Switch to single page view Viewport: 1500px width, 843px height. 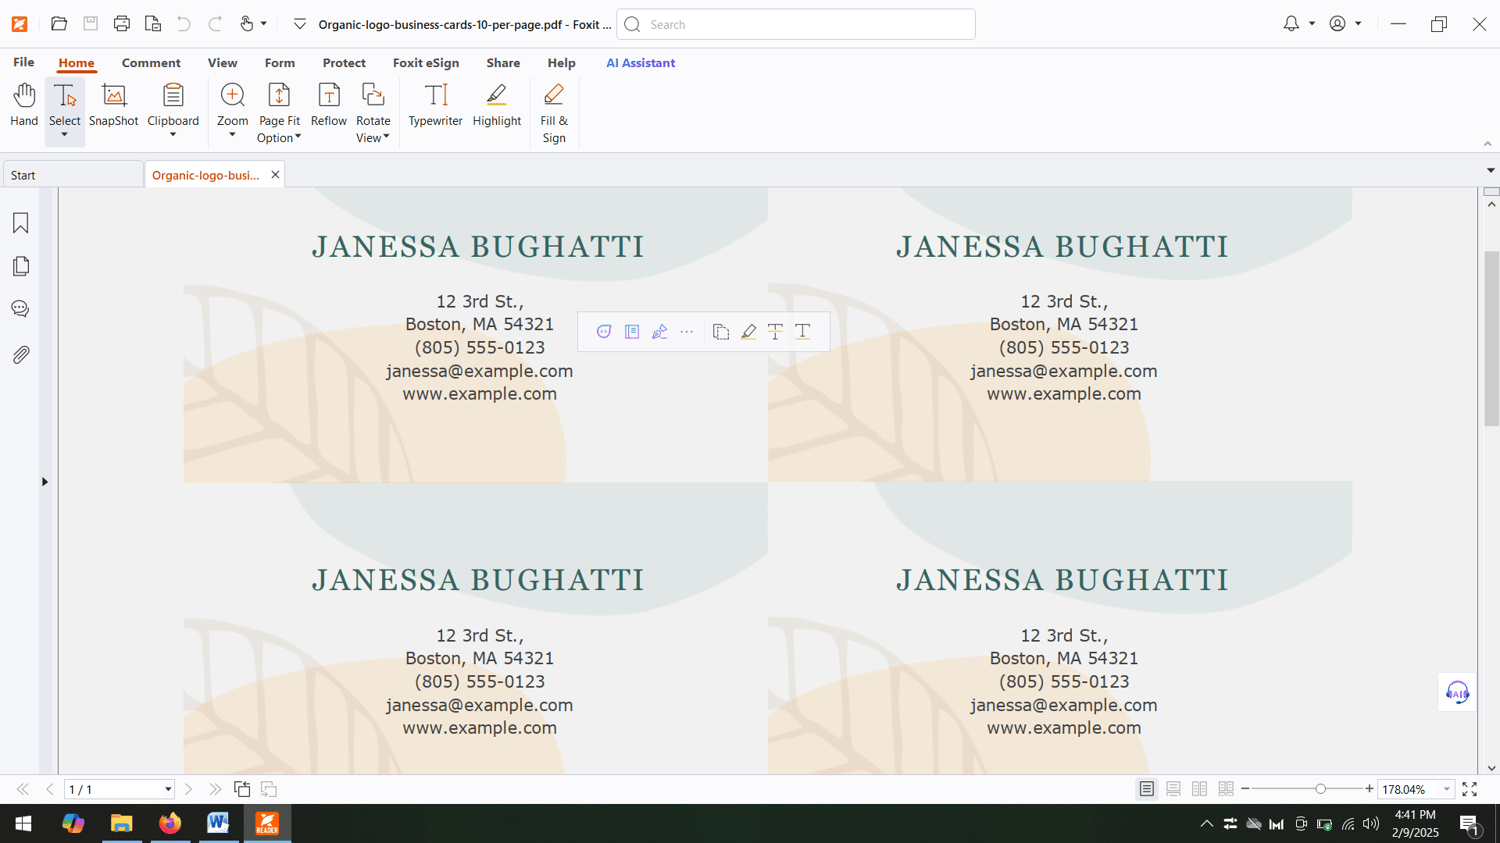click(x=1147, y=789)
